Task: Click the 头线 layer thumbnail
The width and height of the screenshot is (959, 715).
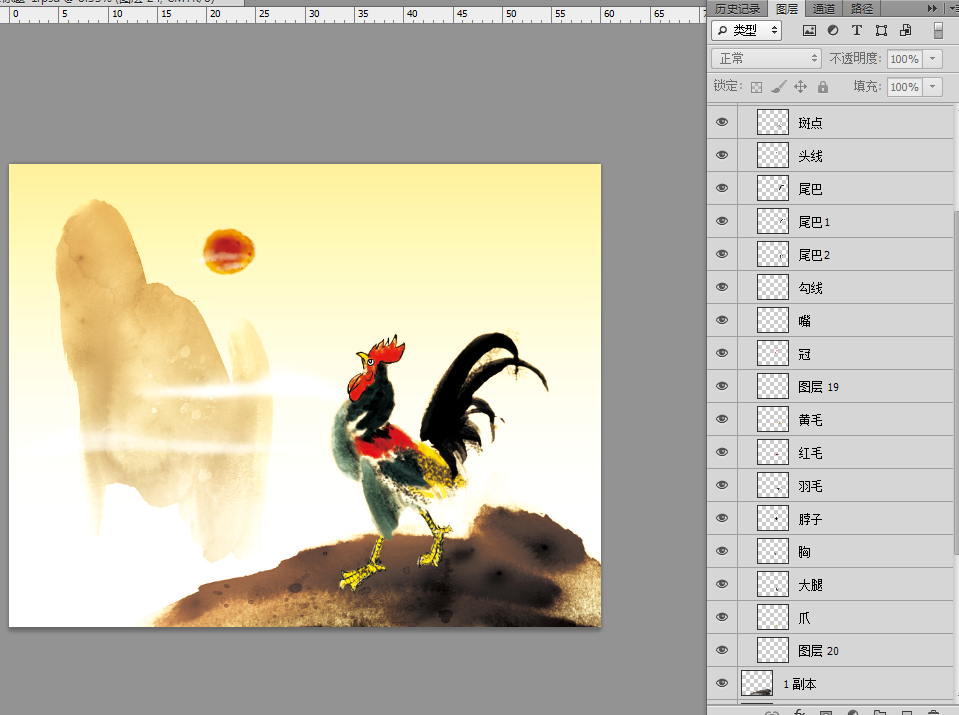Action: click(773, 155)
